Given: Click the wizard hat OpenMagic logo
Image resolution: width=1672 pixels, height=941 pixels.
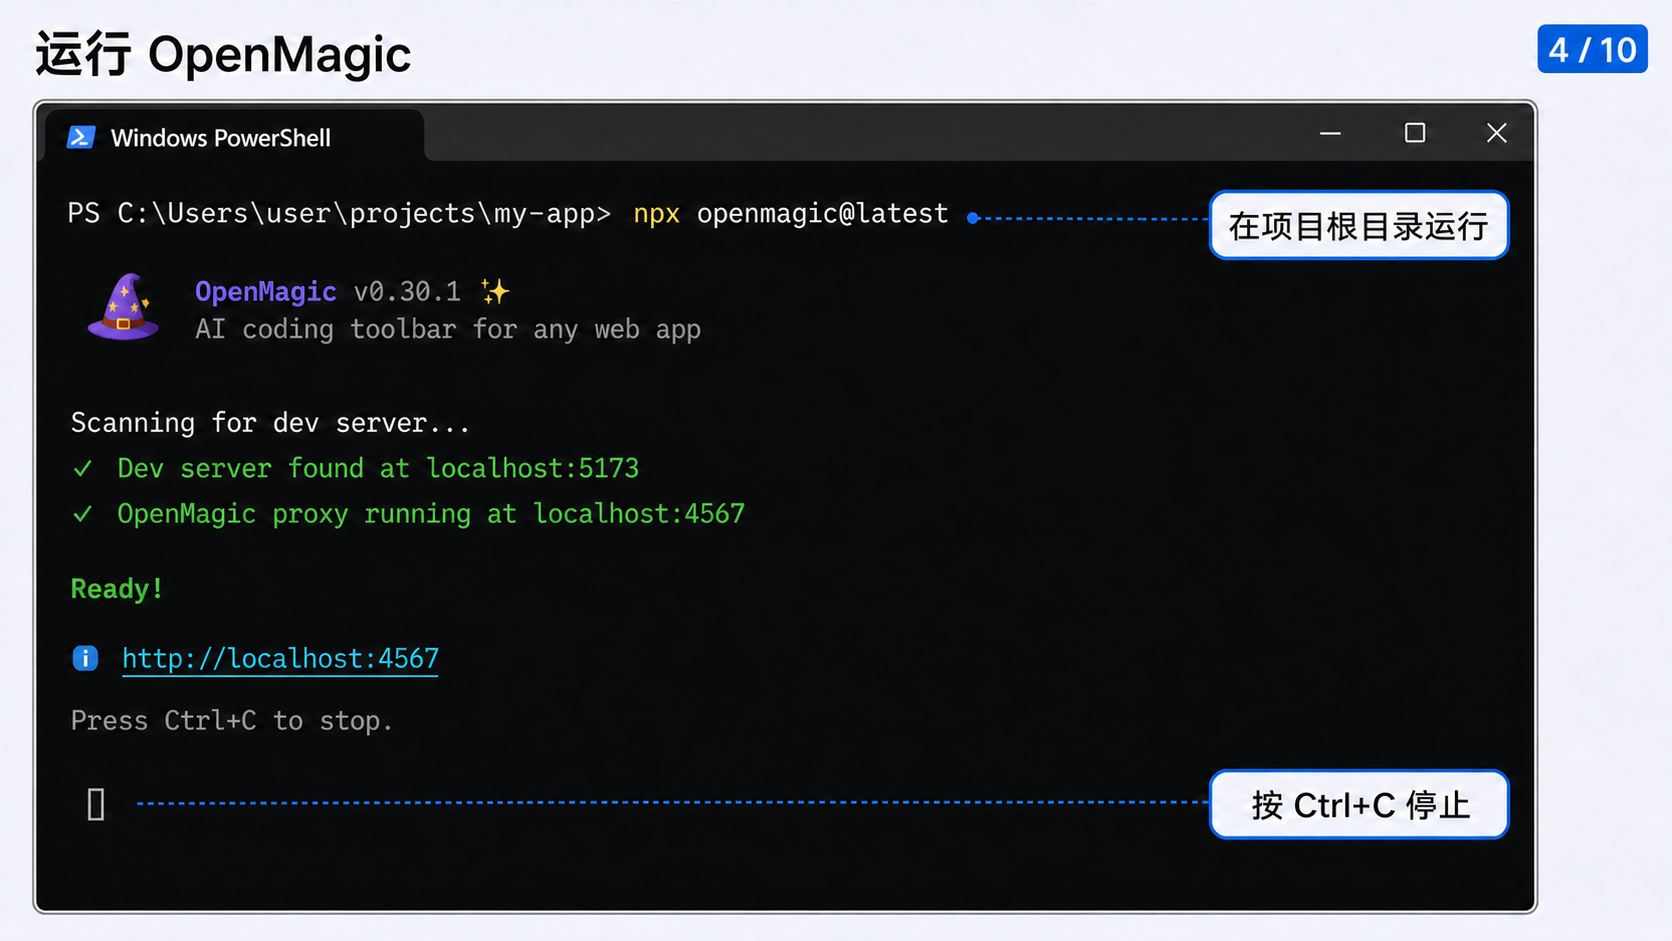Looking at the screenshot, I should [x=123, y=307].
